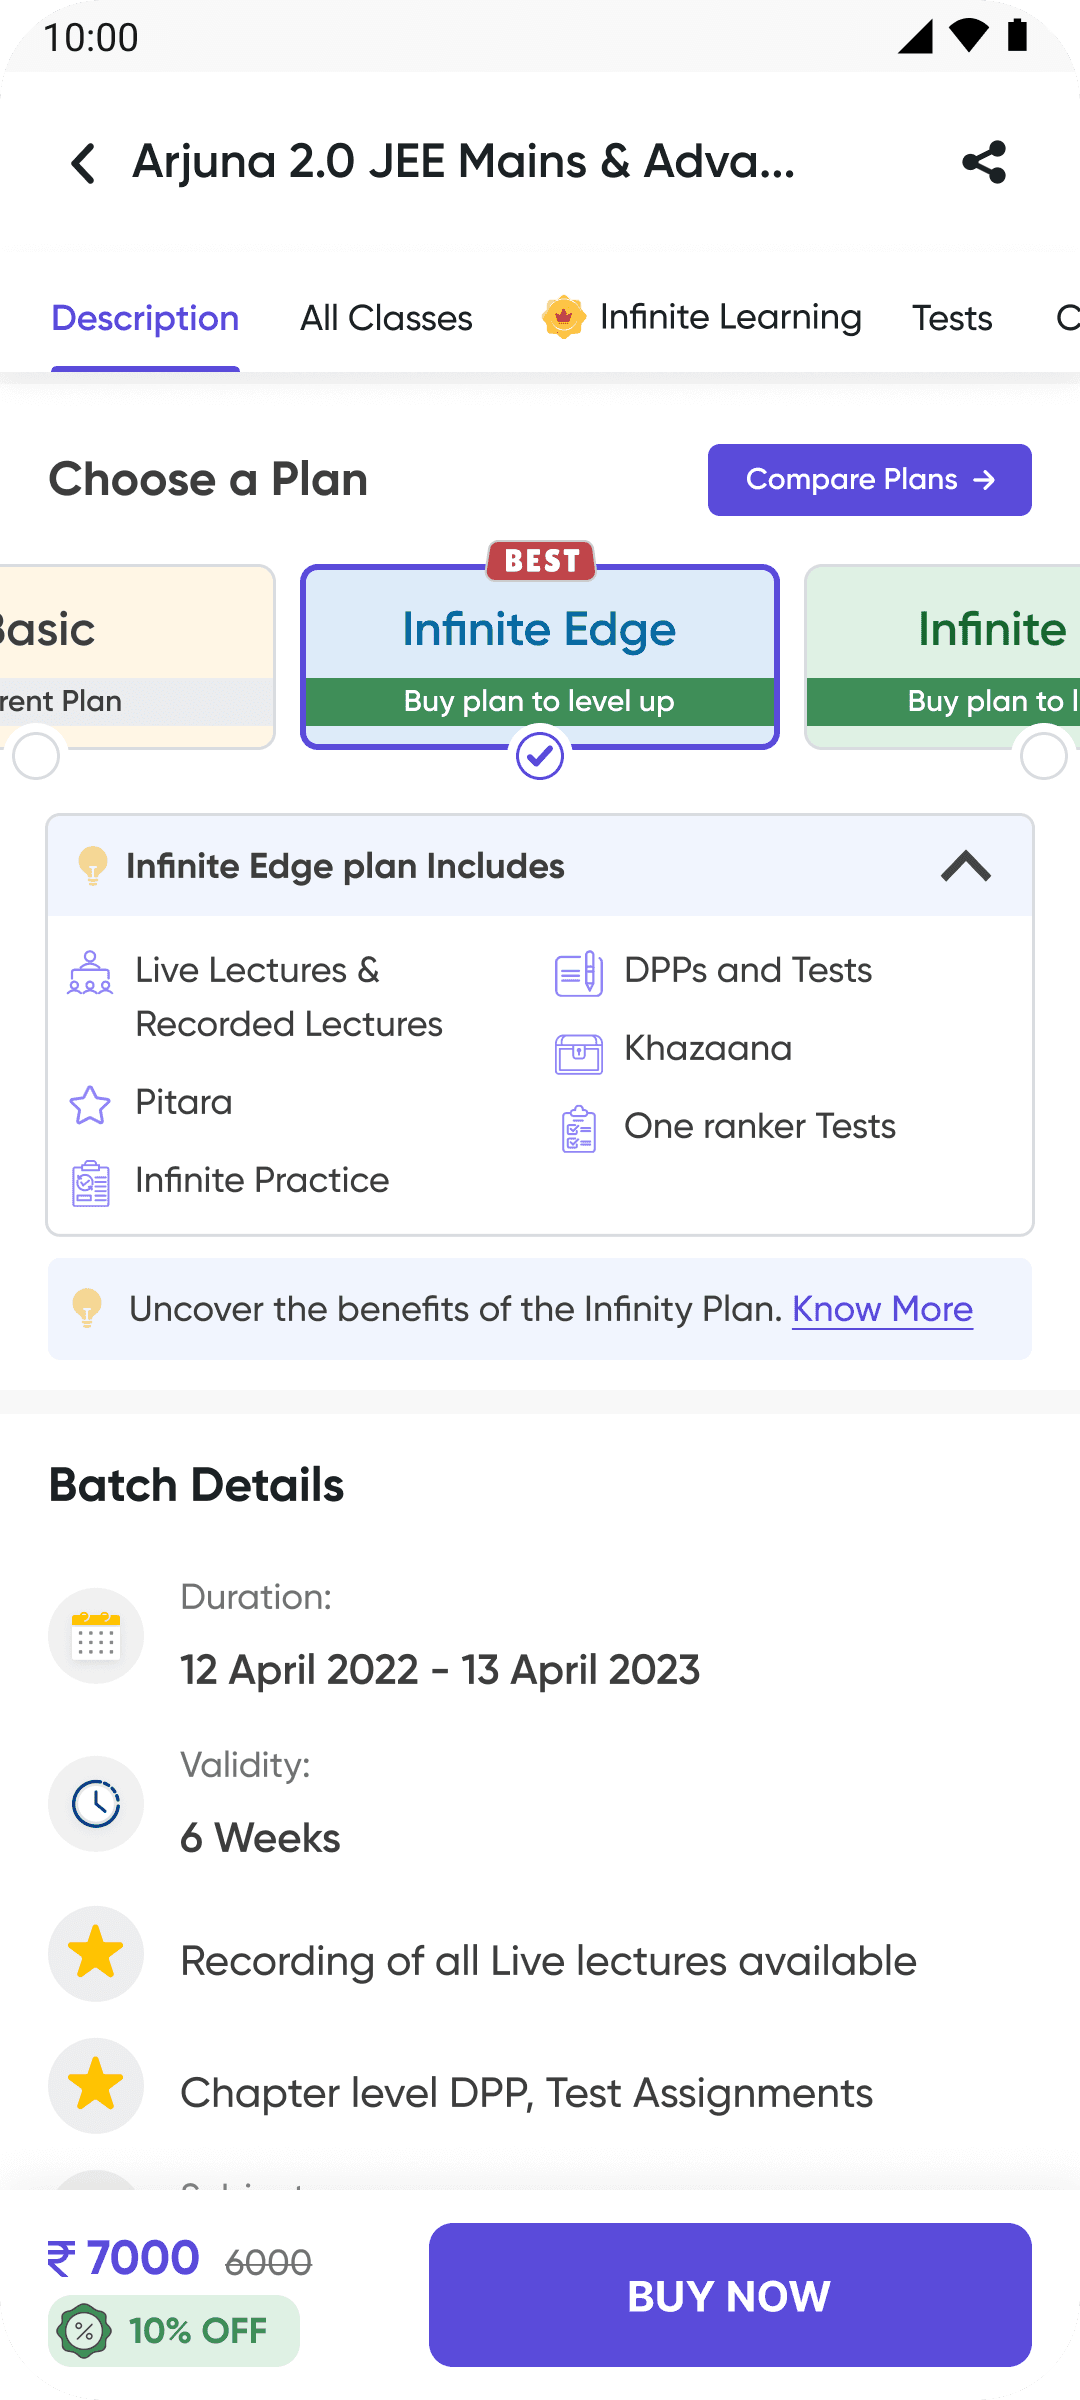This screenshot has width=1080, height=2400.
Task: Tap the BUY NOW button
Action: (730, 2295)
